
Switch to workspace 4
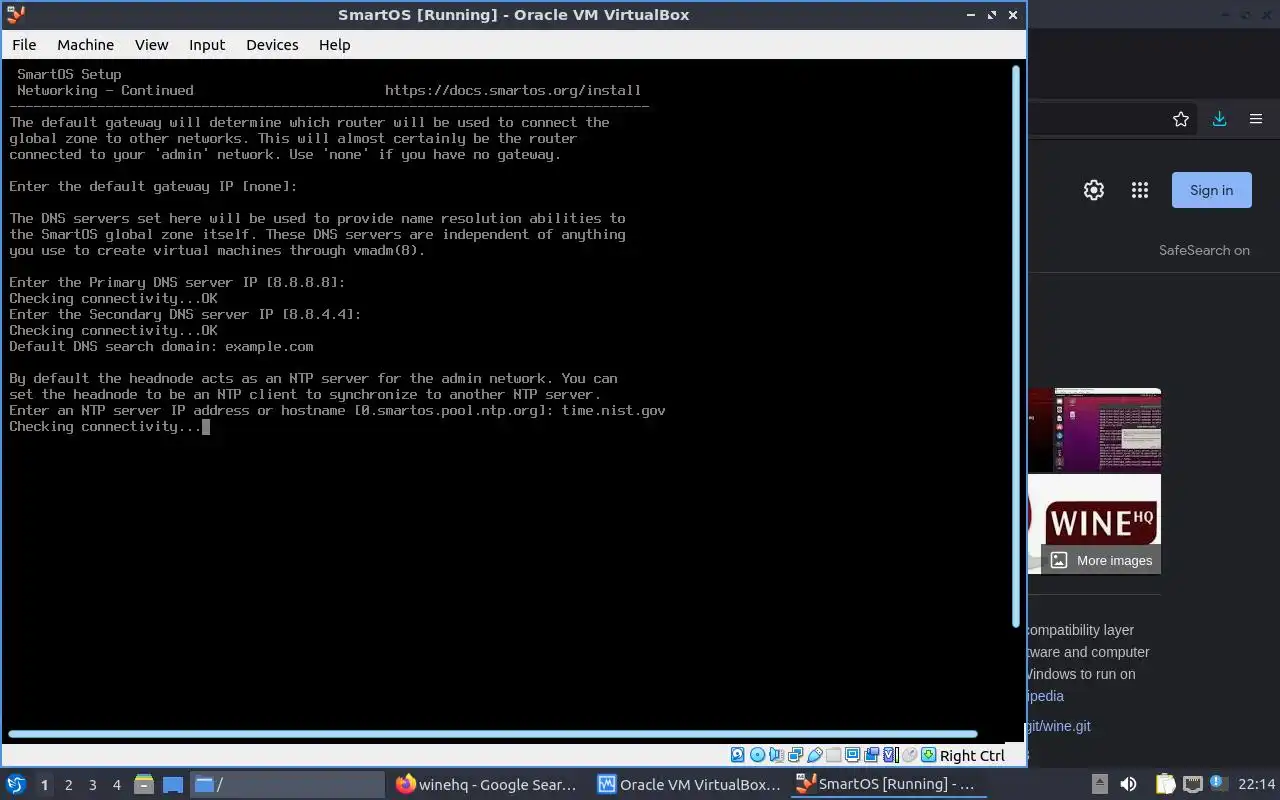[116, 785]
